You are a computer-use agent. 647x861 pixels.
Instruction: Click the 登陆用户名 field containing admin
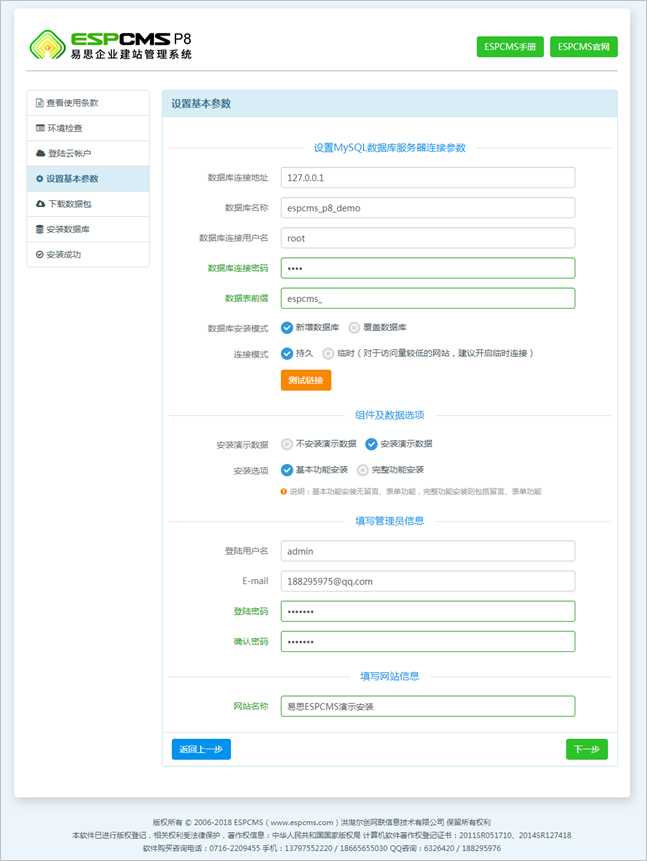tap(428, 551)
